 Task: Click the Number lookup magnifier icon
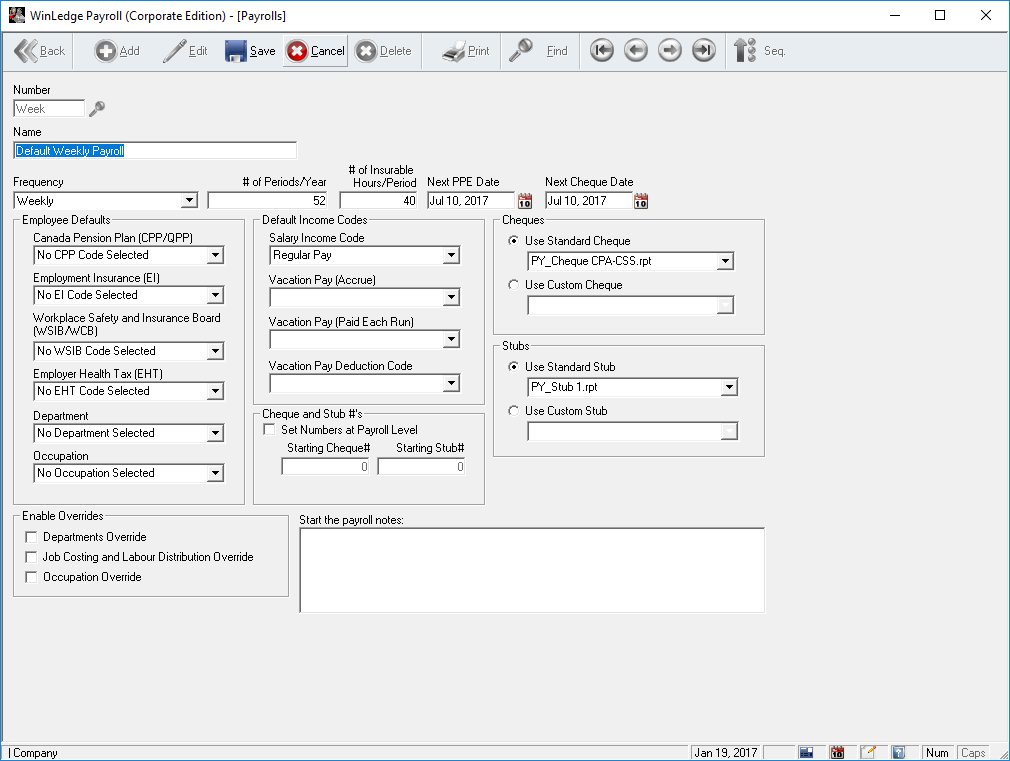[x=97, y=109]
